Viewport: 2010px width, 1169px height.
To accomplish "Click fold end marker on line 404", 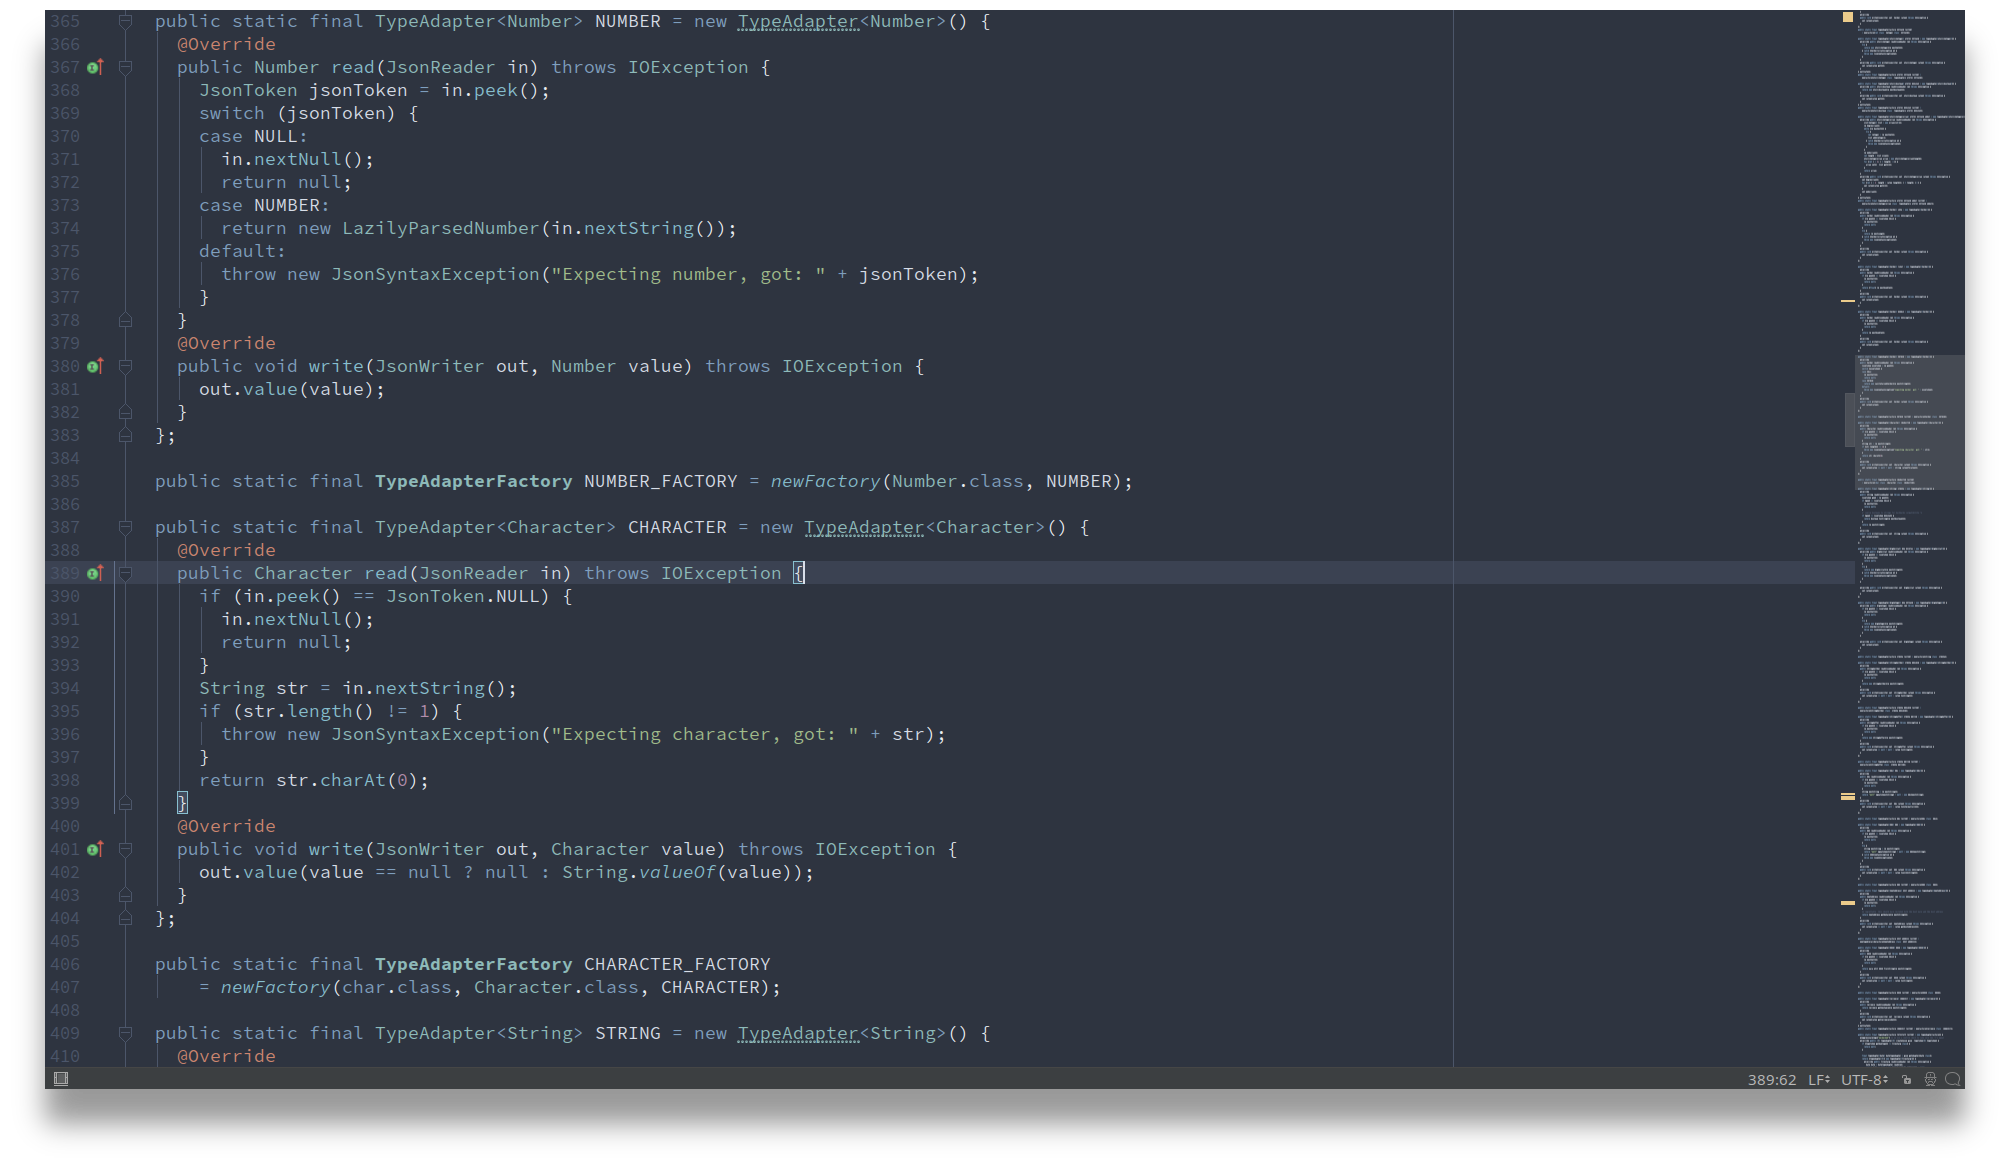I will (125, 918).
